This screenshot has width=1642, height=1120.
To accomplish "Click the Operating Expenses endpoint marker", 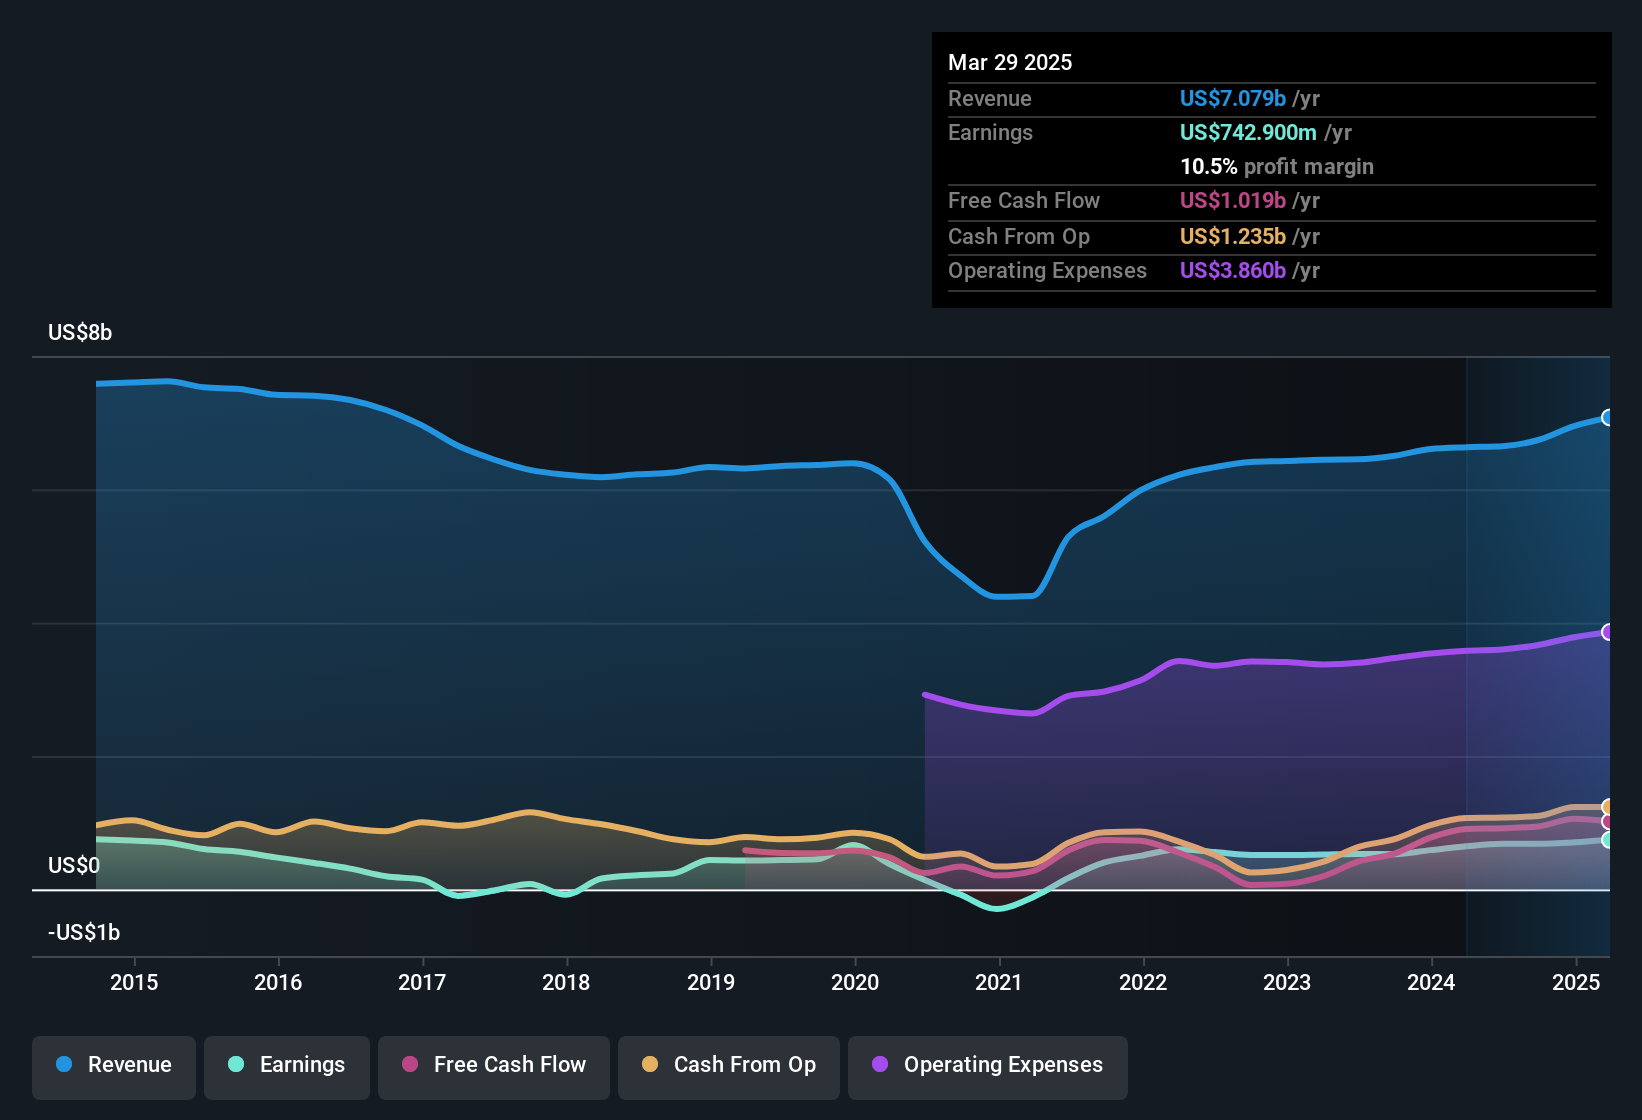I will 1608,630.
